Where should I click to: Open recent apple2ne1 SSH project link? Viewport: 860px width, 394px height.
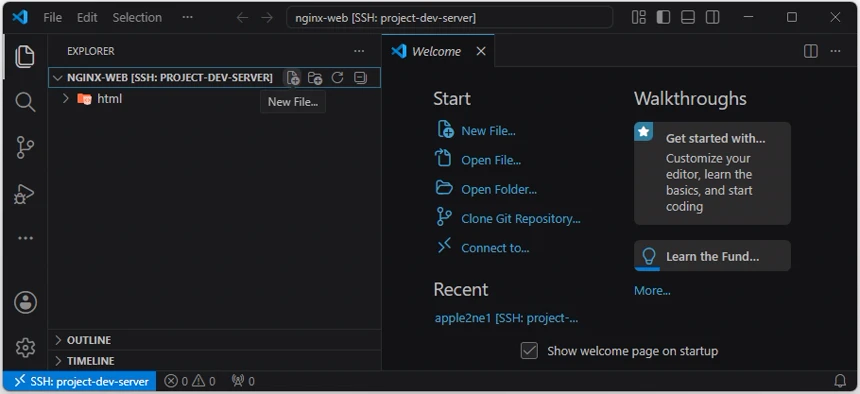506,318
